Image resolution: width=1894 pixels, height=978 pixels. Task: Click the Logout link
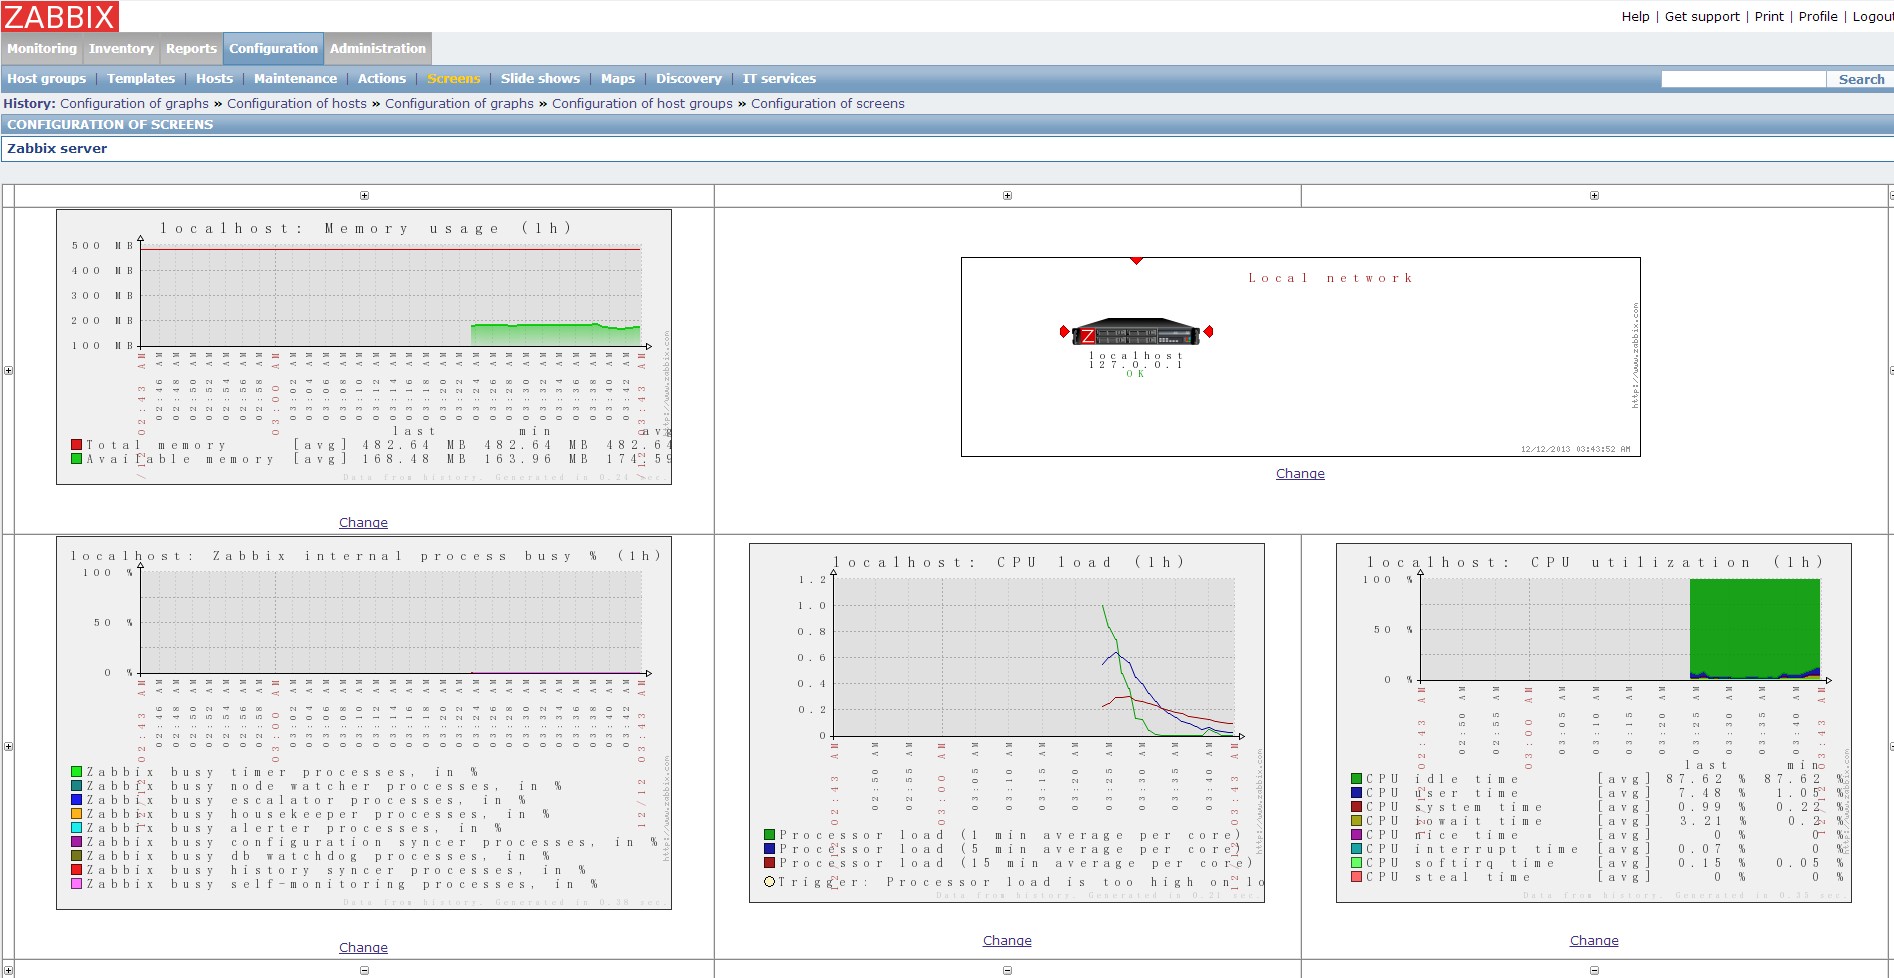[x=1873, y=17]
